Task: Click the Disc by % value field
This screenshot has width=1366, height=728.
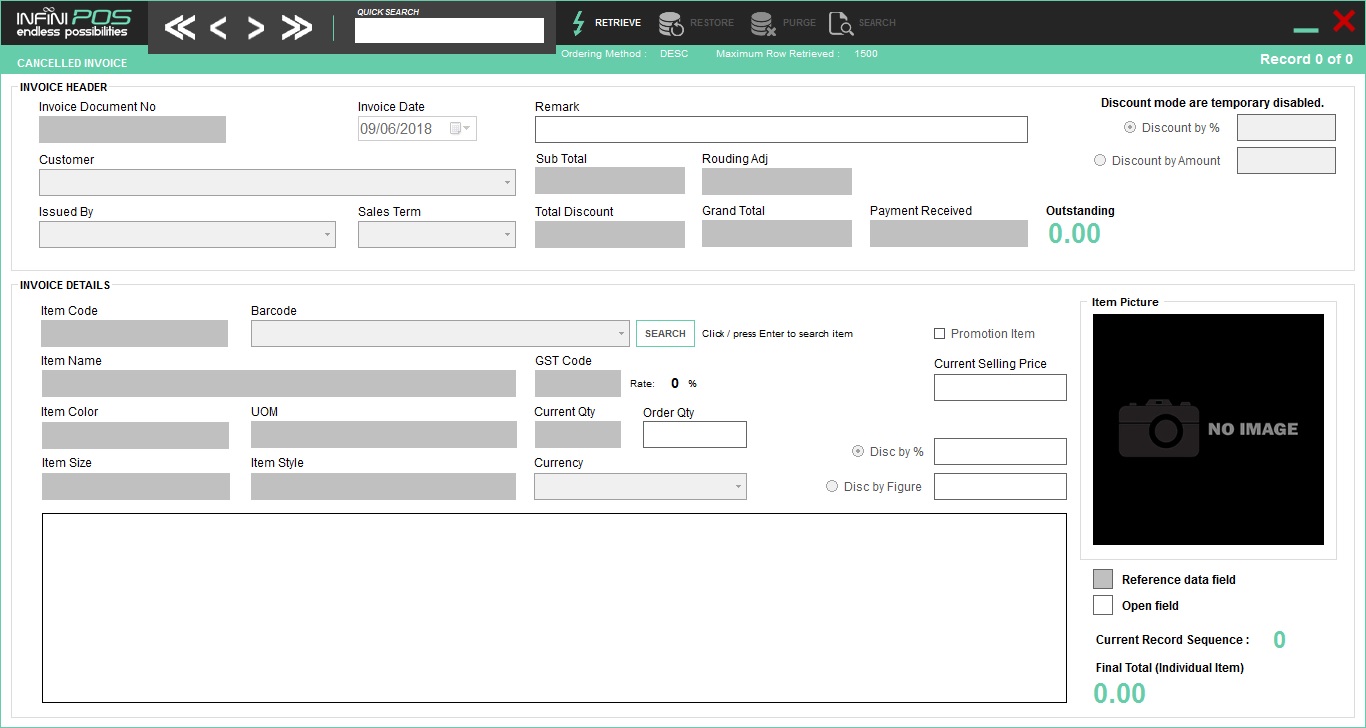Action: (x=1000, y=451)
